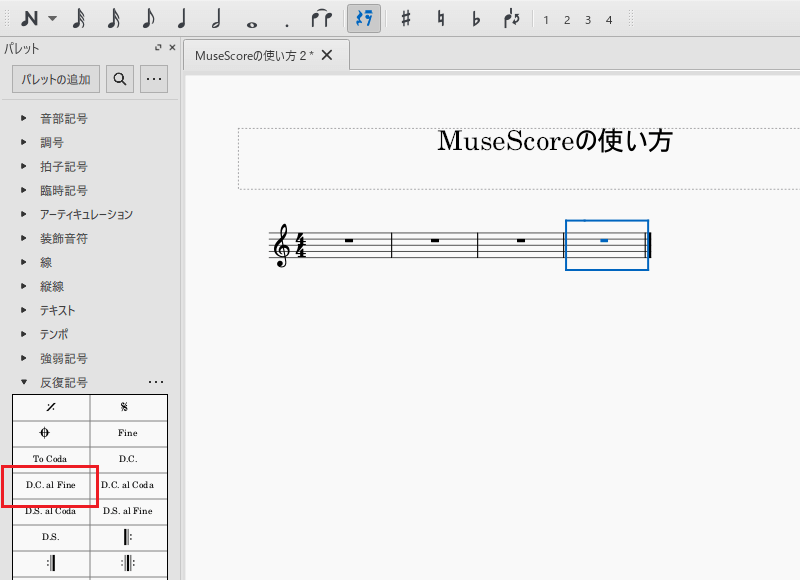Toggle note input mode (N)
This screenshot has width=800, height=580.
(29, 19)
